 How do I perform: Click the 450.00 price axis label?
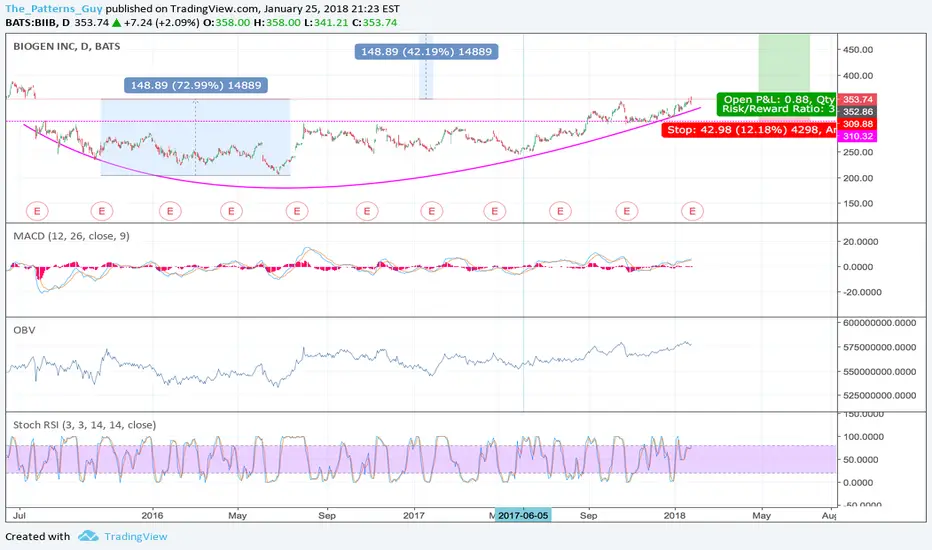pyautogui.click(x=858, y=50)
